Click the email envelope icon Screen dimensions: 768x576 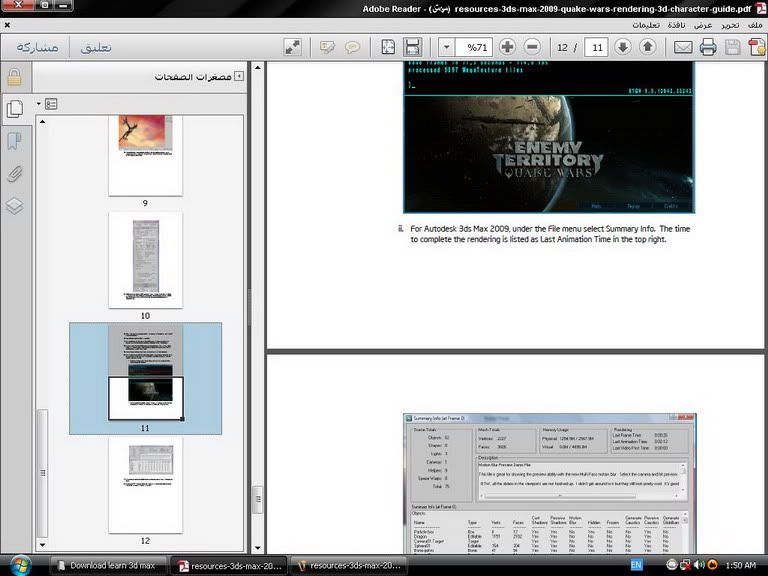pos(683,48)
